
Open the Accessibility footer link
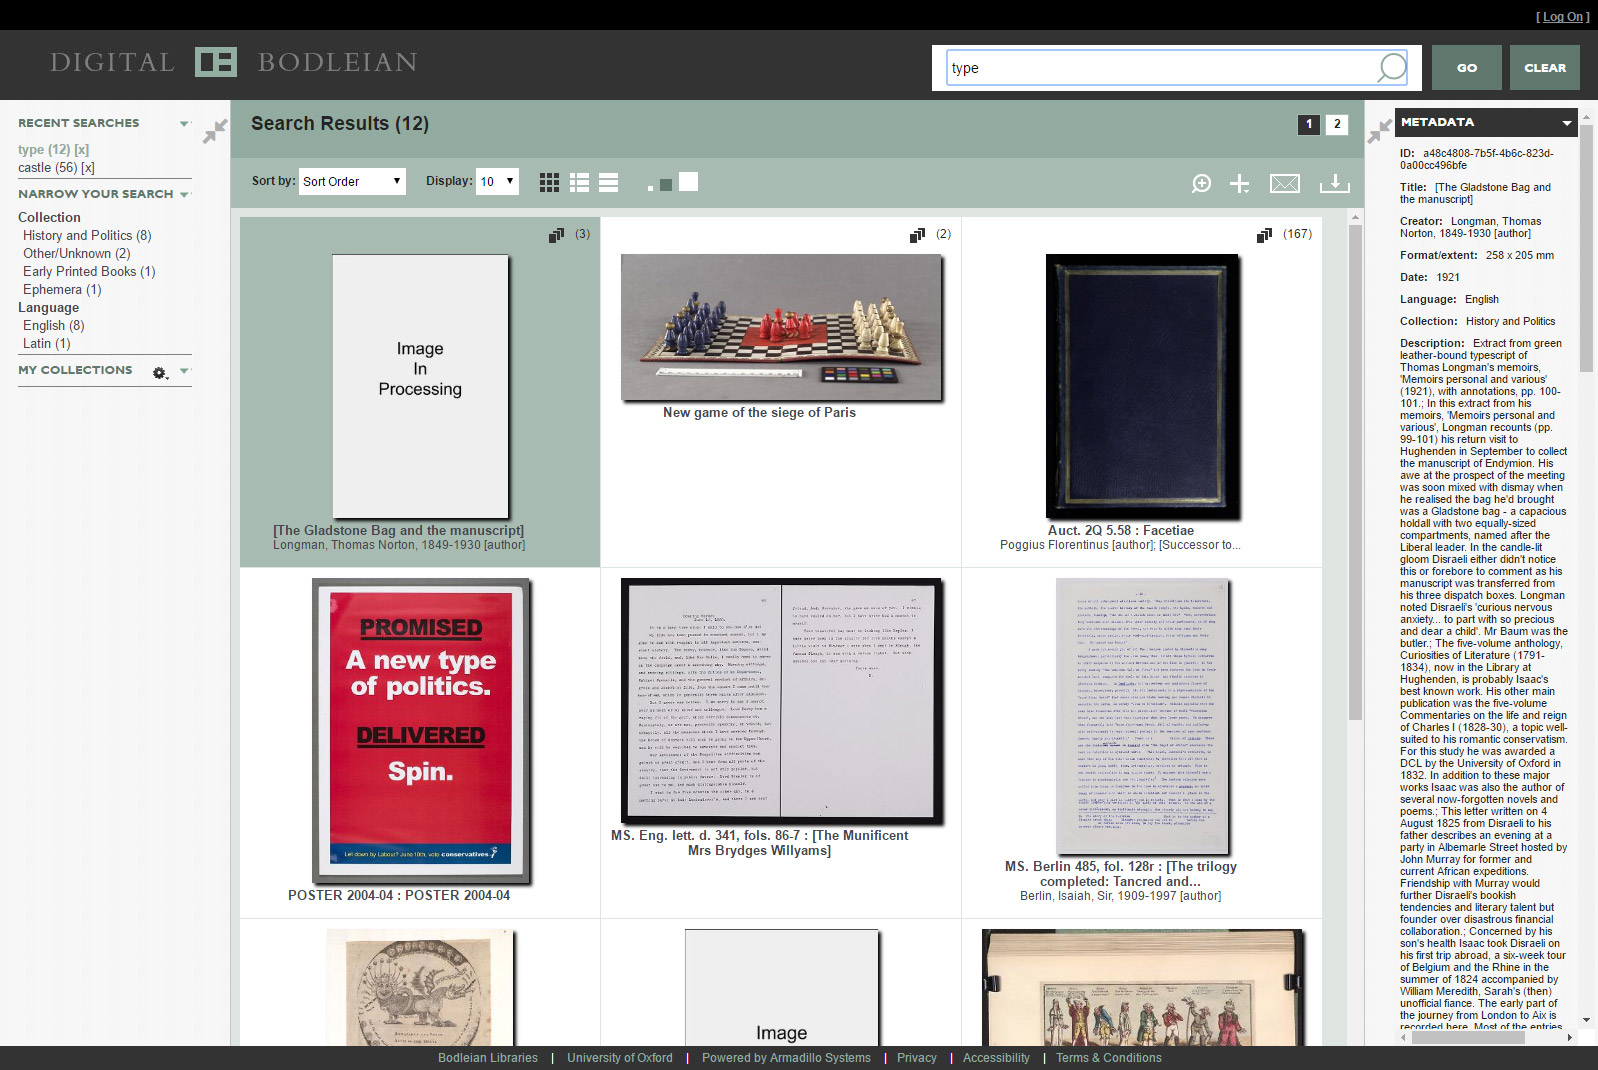coord(996,1058)
